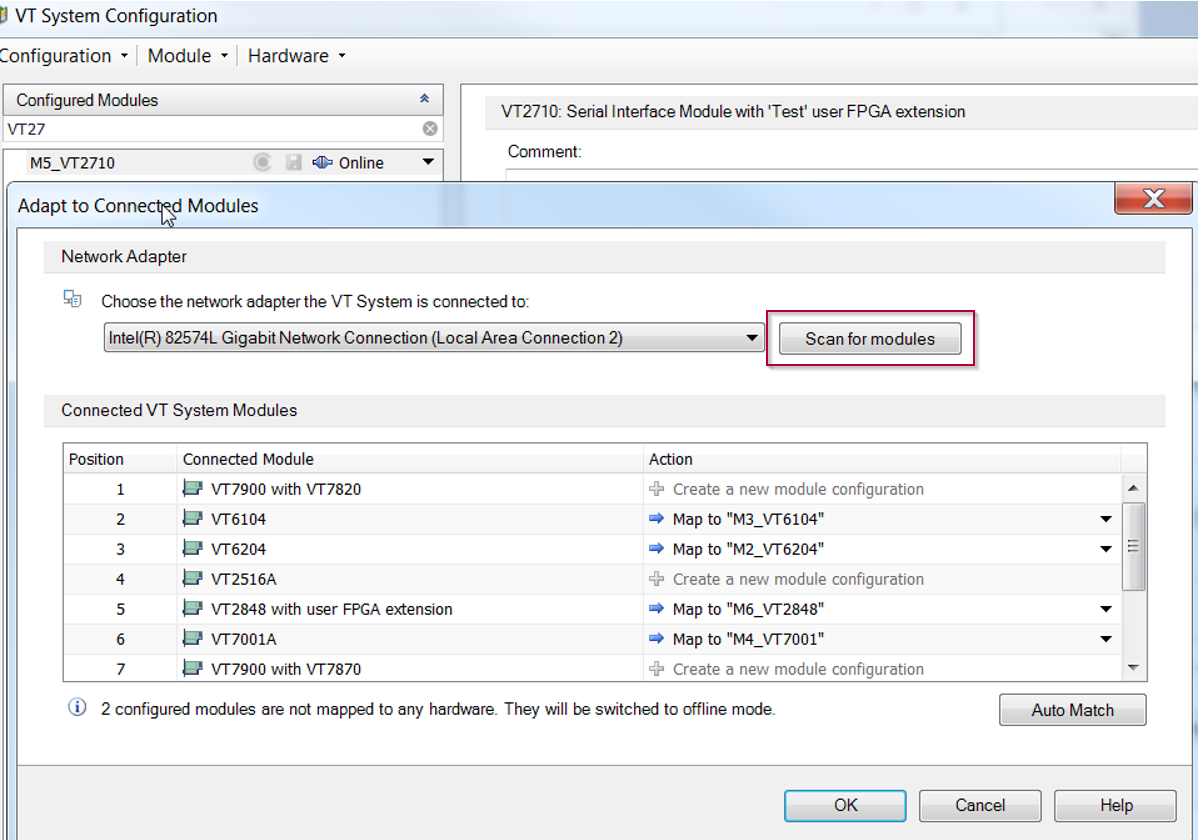
Task: Click the VT2516A module icon
Action: pos(192,579)
